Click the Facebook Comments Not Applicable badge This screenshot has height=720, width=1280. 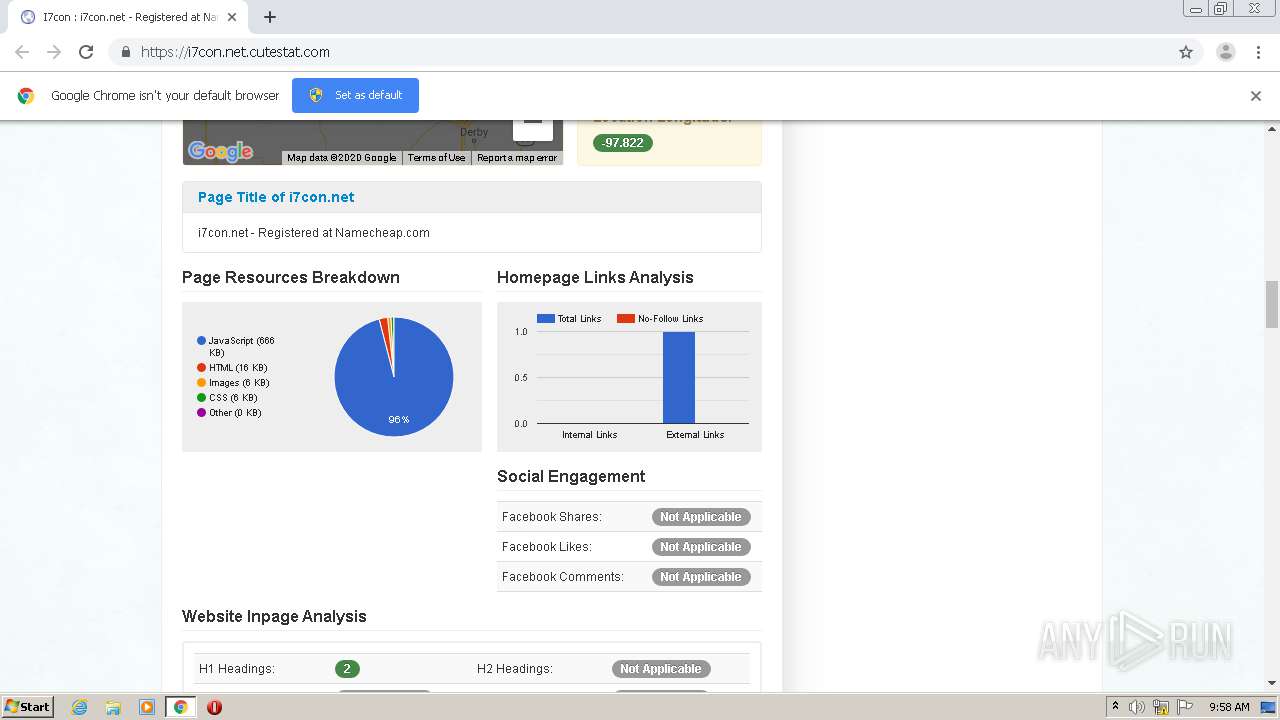pyautogui.click(x=701, y=577)
